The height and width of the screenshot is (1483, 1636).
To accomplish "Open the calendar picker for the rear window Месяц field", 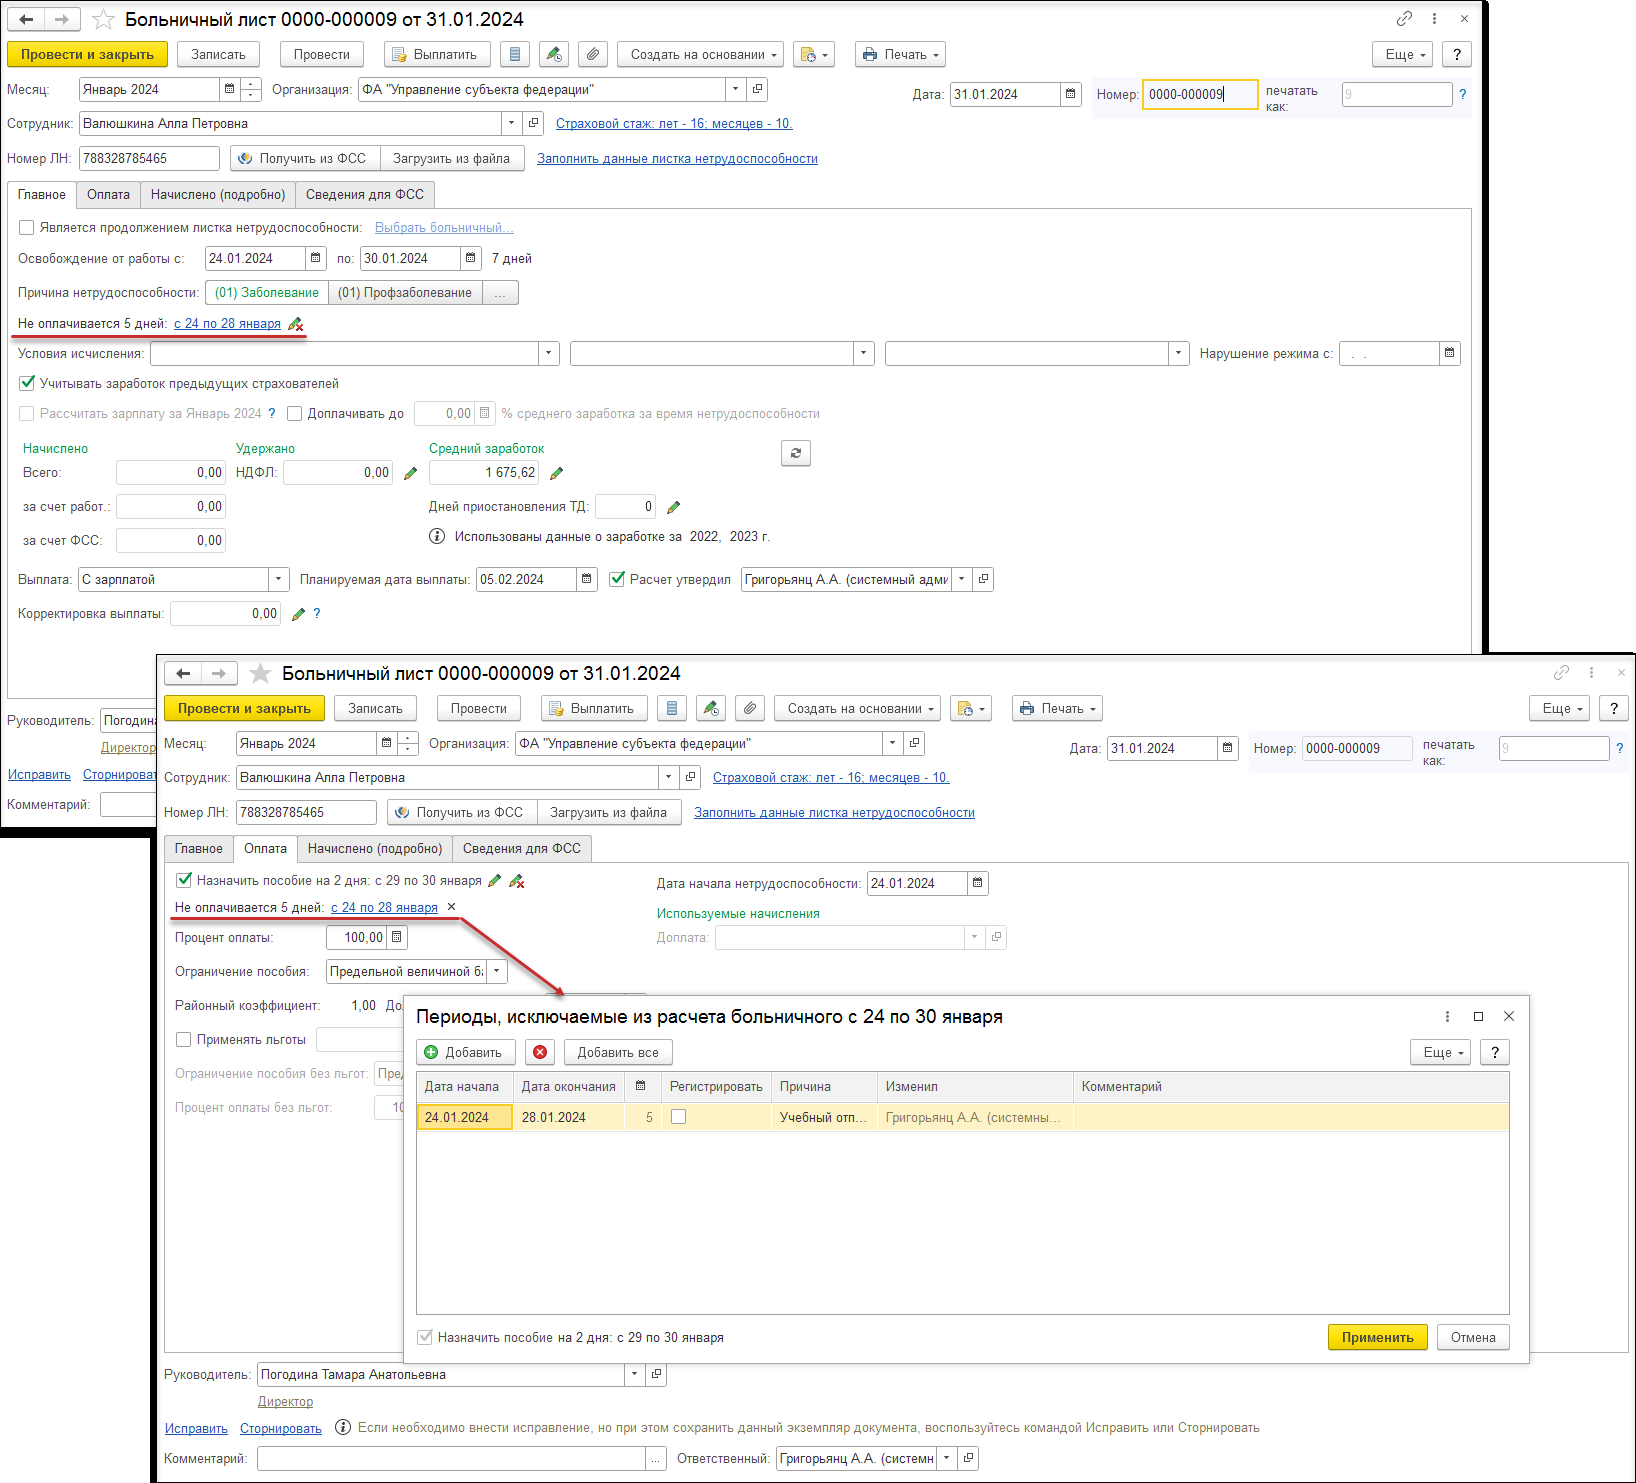I will (x=230, y=89).
